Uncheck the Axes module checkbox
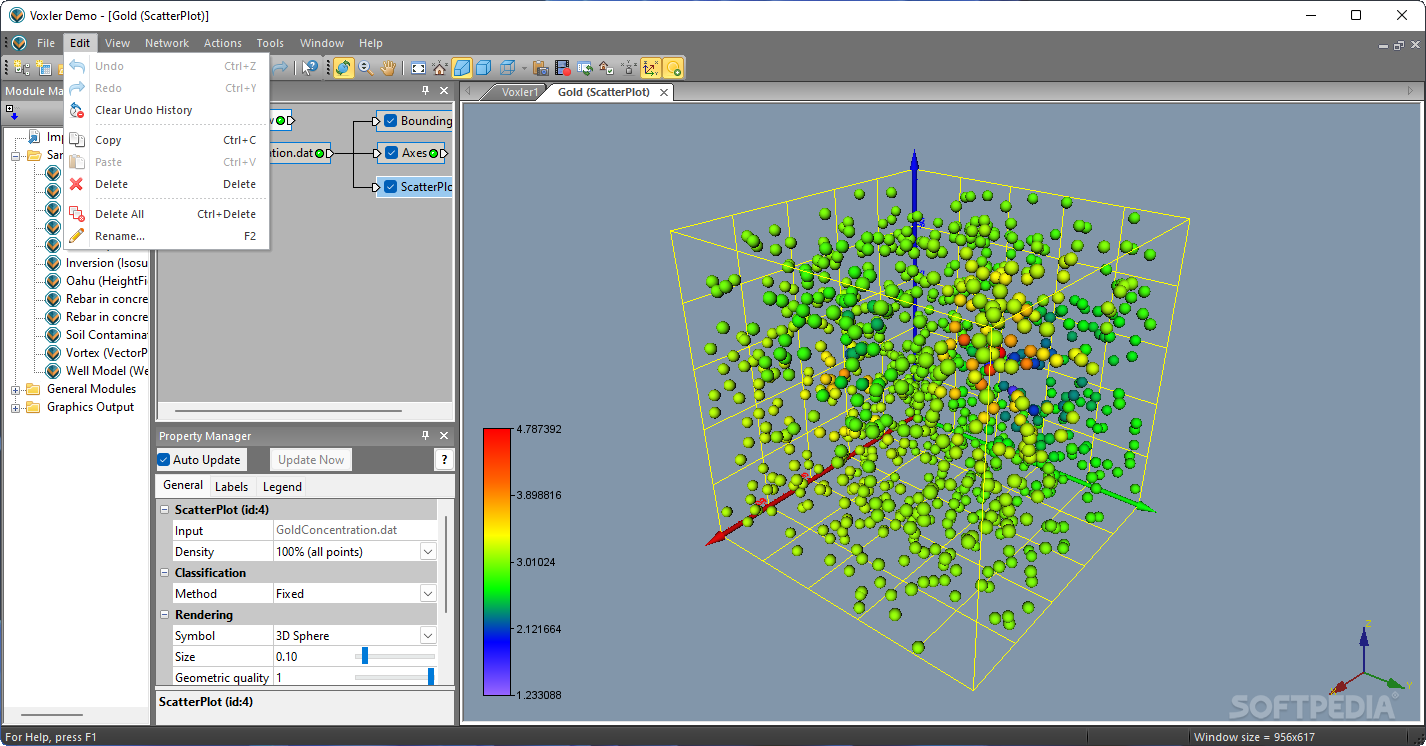Screen dimensions: 1426x746 point(391,153)
